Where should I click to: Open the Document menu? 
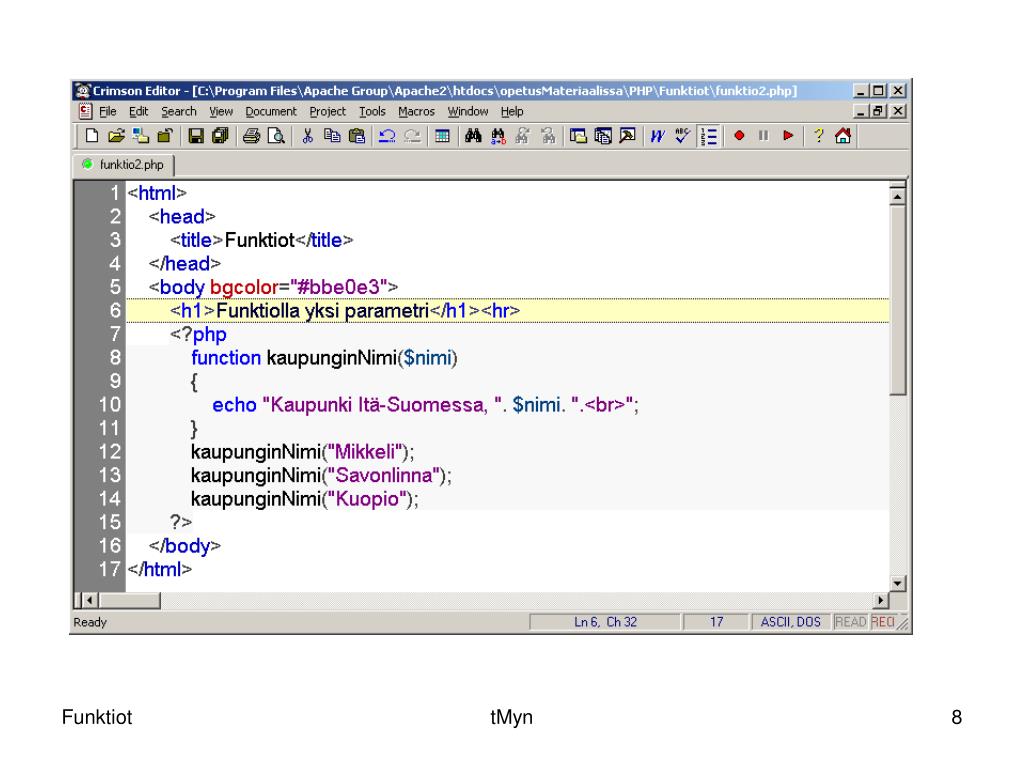(x=271, y=112)
